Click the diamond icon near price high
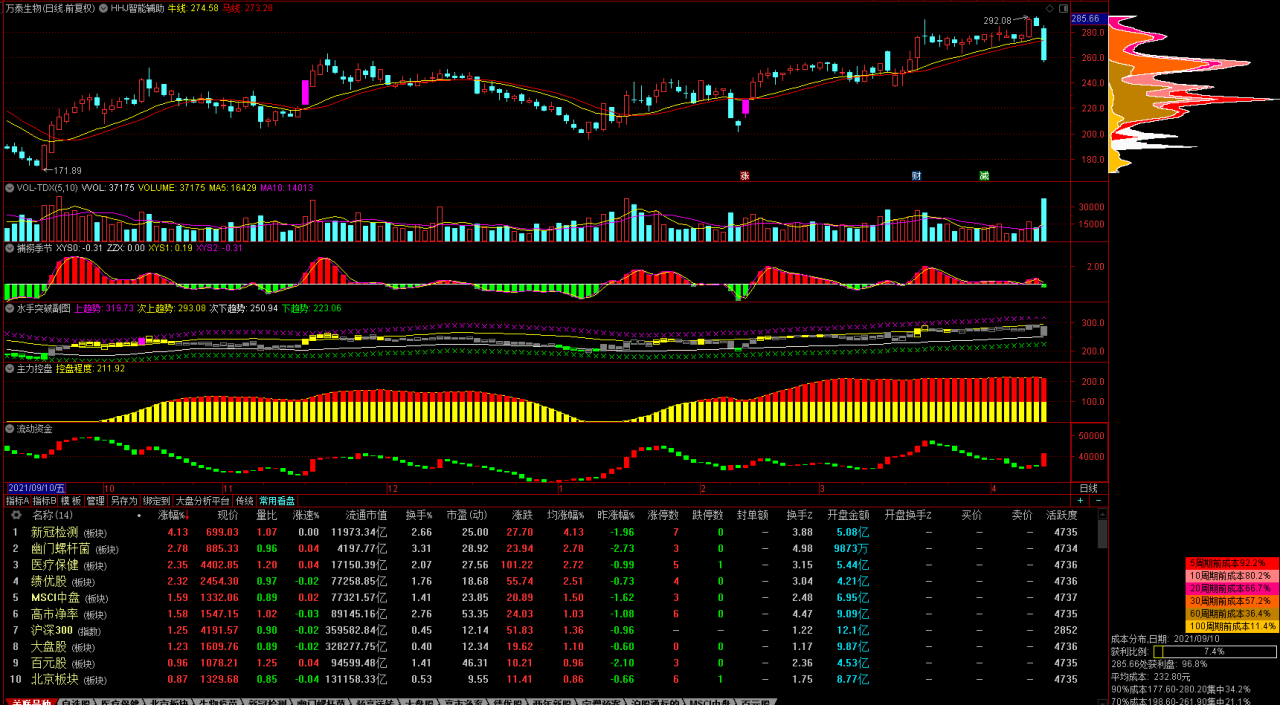 pyautogui.click(x=1049, y=7)
